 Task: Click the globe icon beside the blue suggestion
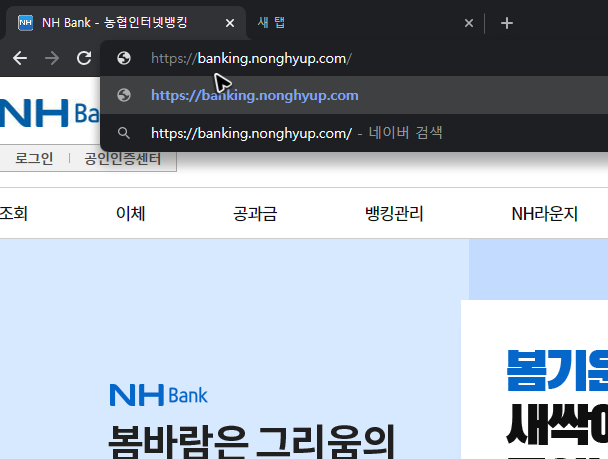pyautogui.click(x=124, y=95)
